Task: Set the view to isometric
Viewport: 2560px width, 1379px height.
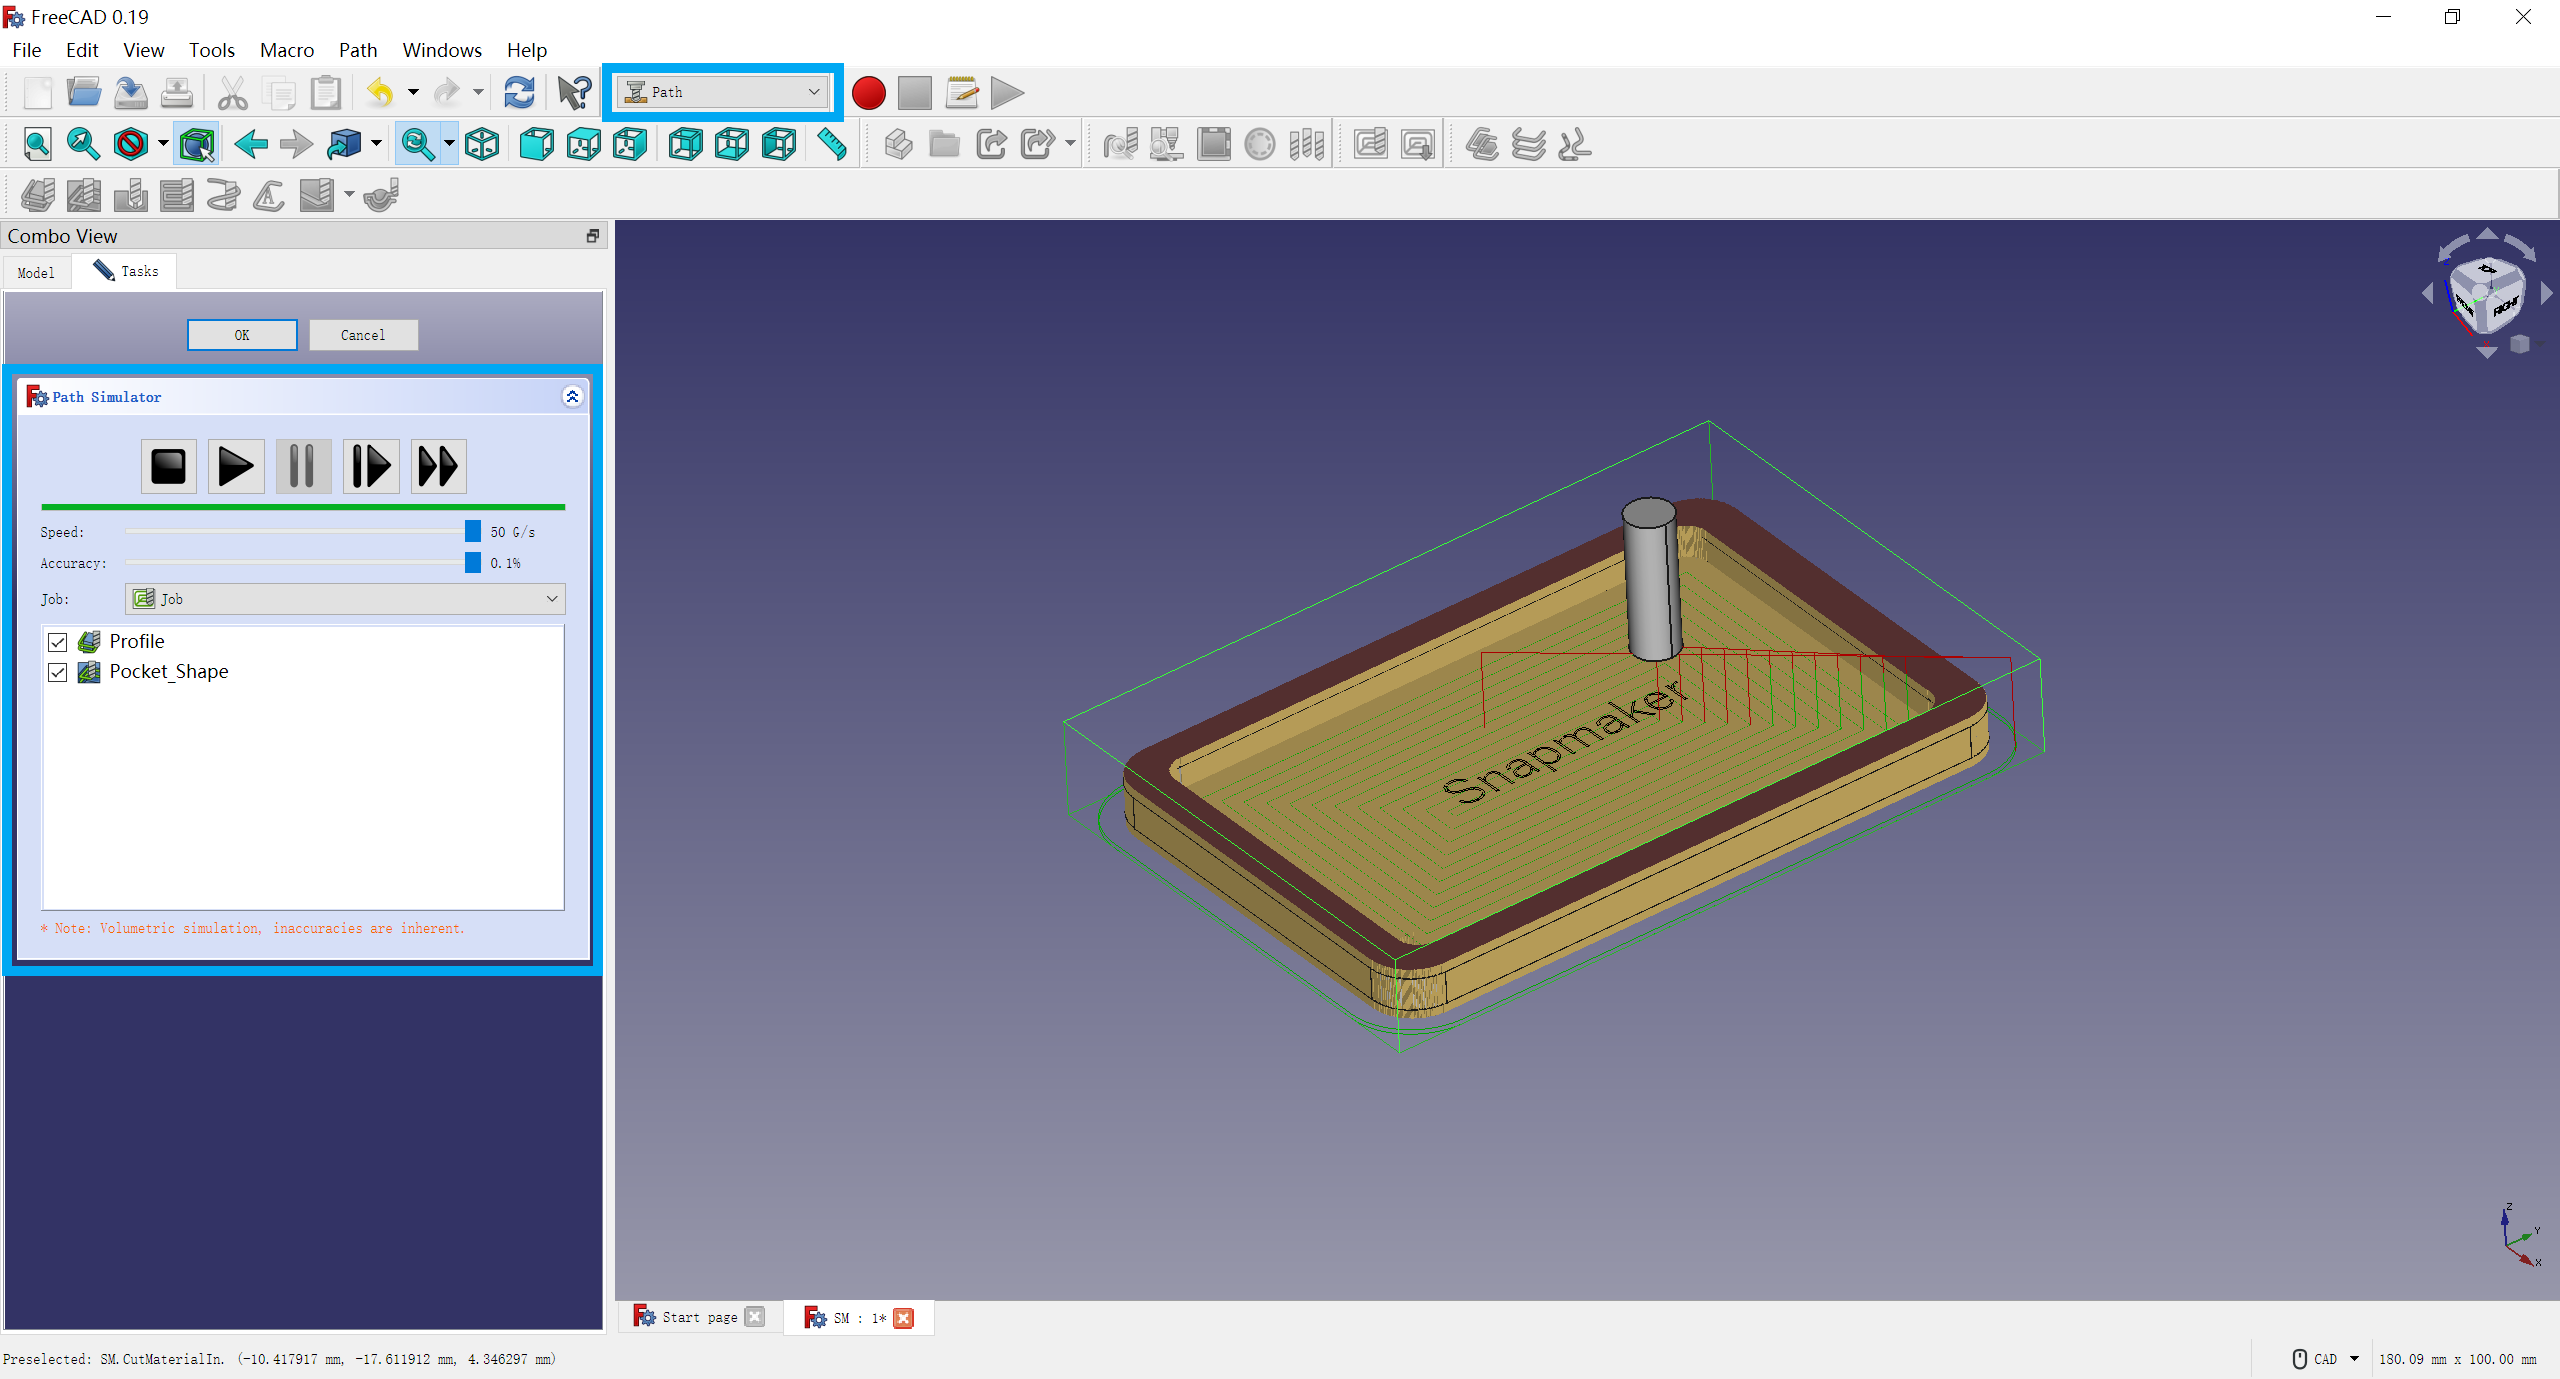Action: pos(481,144)
